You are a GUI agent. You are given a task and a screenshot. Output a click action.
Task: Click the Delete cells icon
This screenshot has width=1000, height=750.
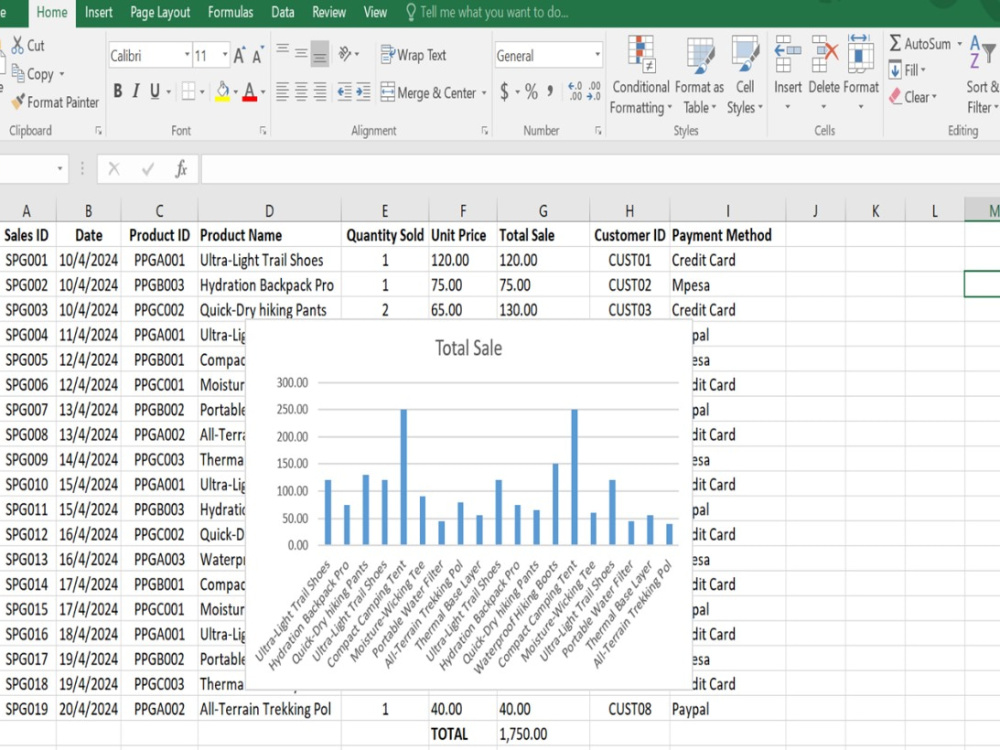pyautogui.click(x=825, y=54)
